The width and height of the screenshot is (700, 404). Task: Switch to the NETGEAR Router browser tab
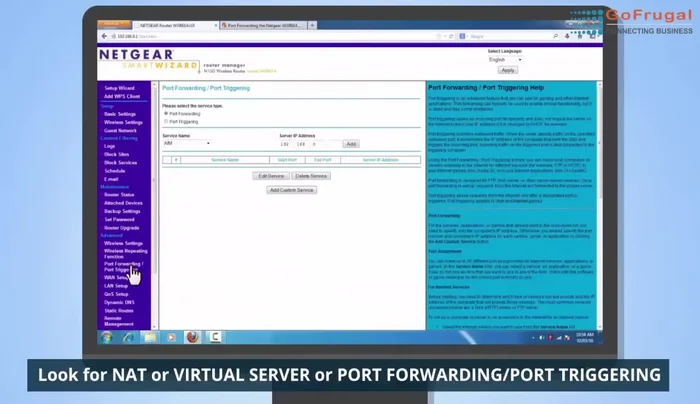tap(175, 25)
